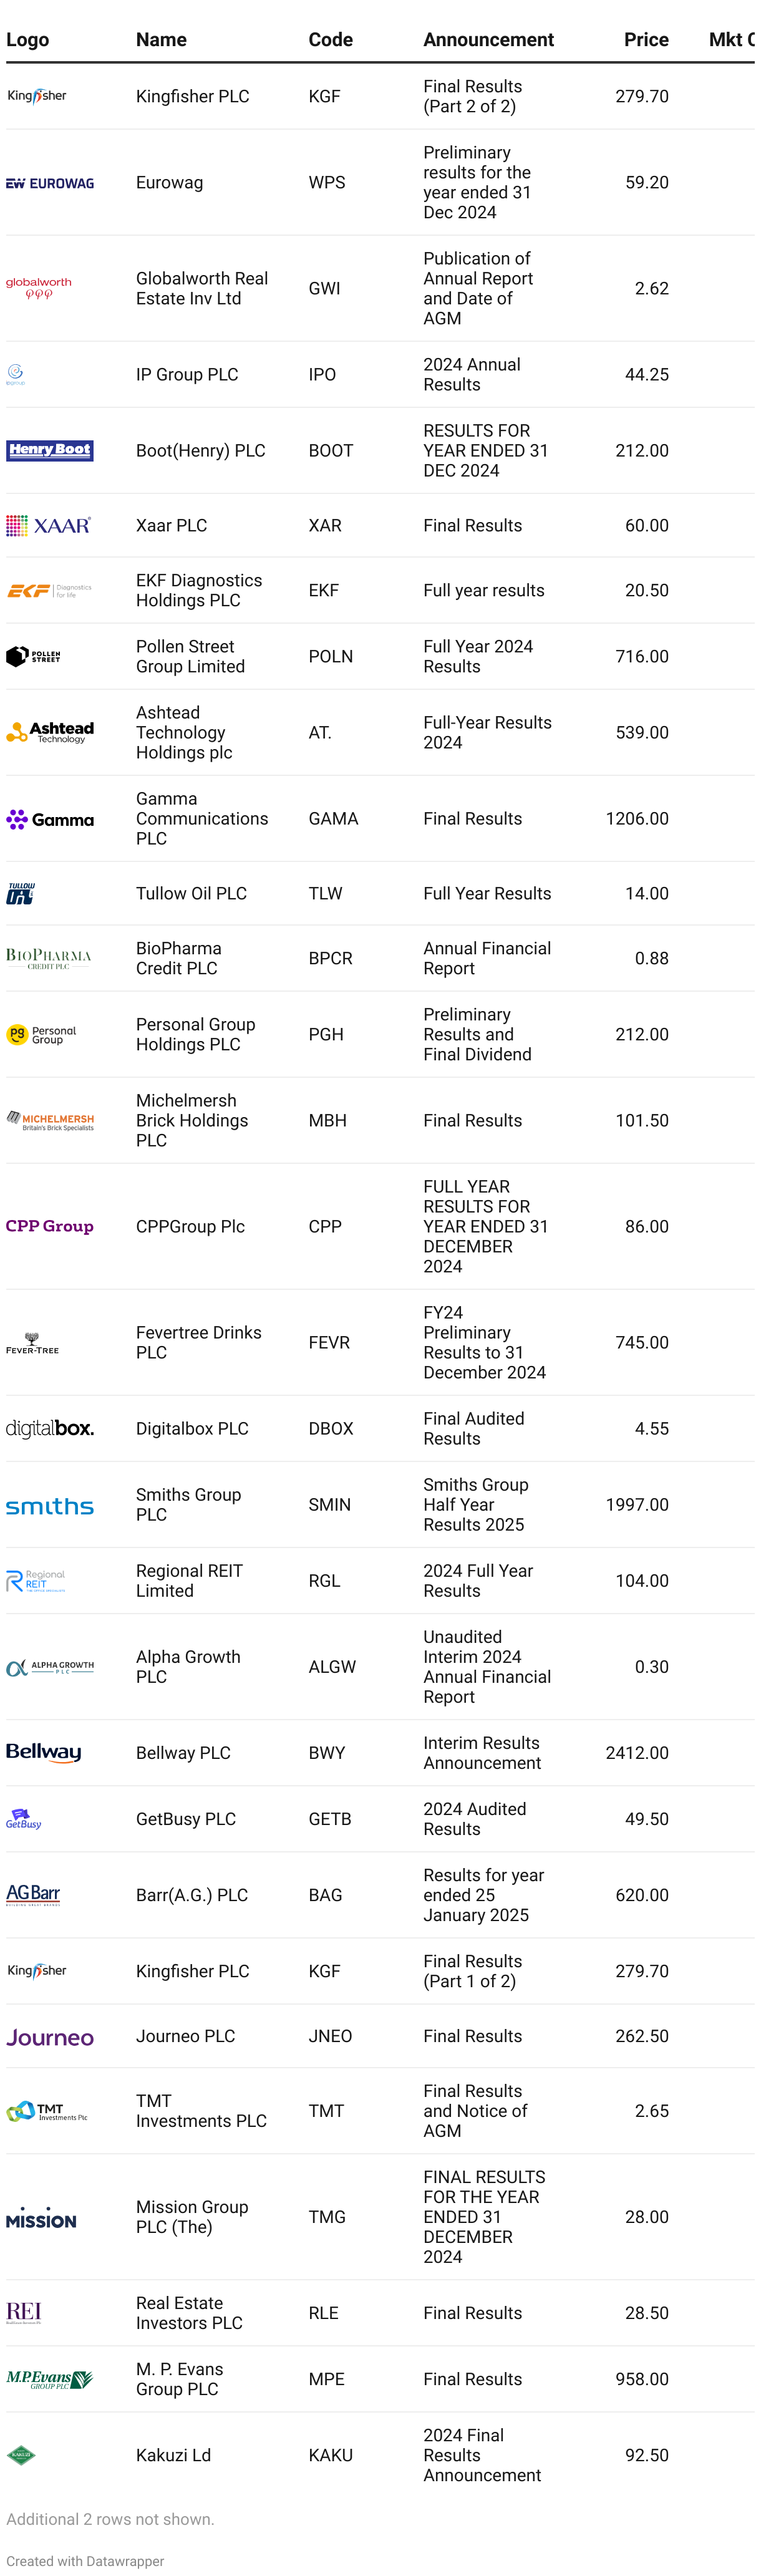This screenshot has width=761, height=2576.
Task: Select the Ashtead Technology Holdings plc name
Action: [184, 732]
